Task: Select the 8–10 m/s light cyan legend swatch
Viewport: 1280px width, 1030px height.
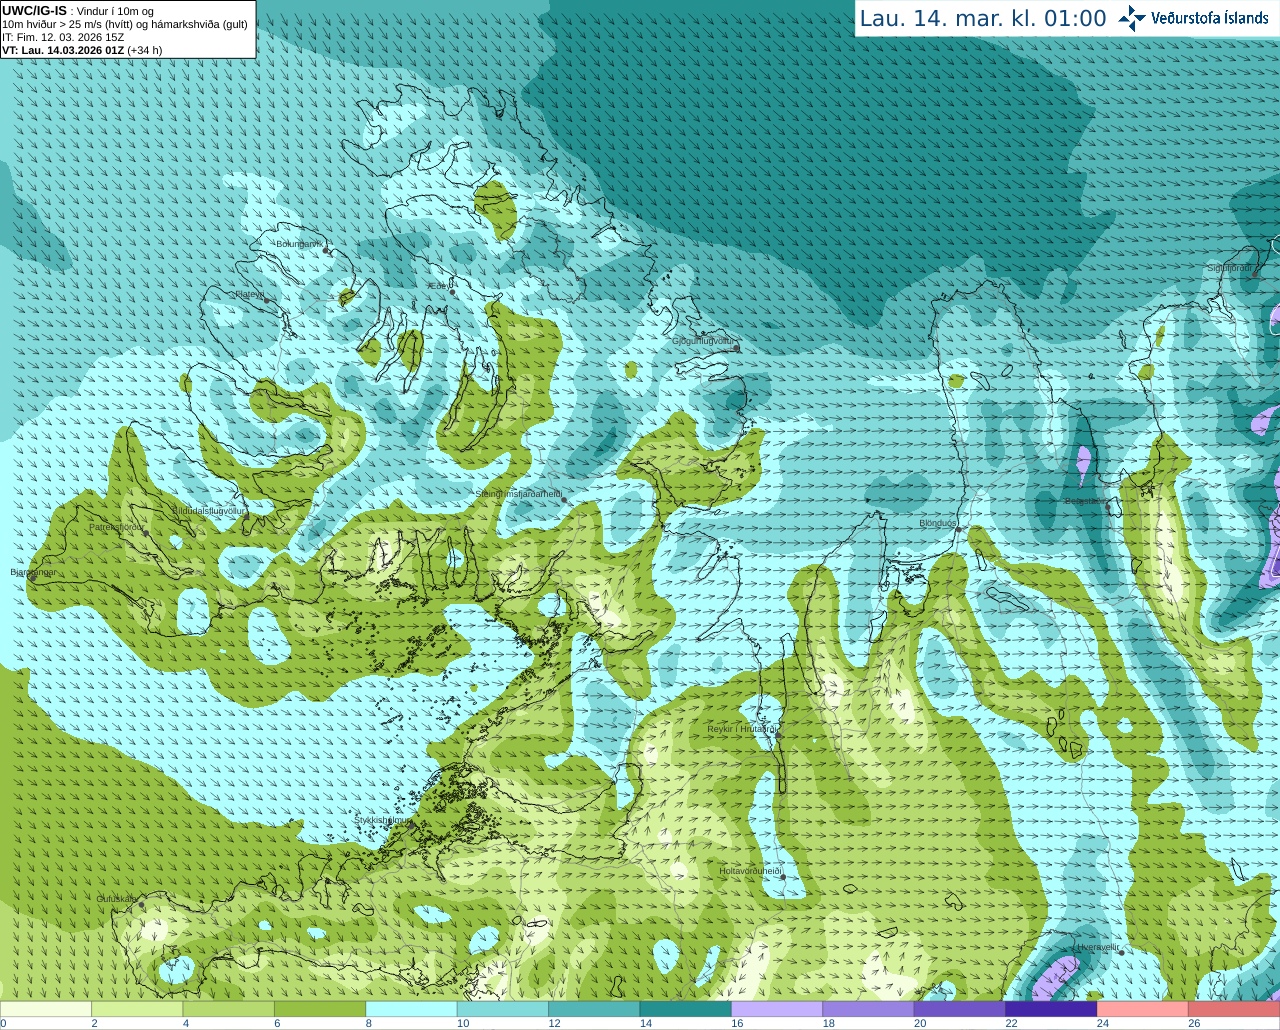Action: click(411, 1009)
